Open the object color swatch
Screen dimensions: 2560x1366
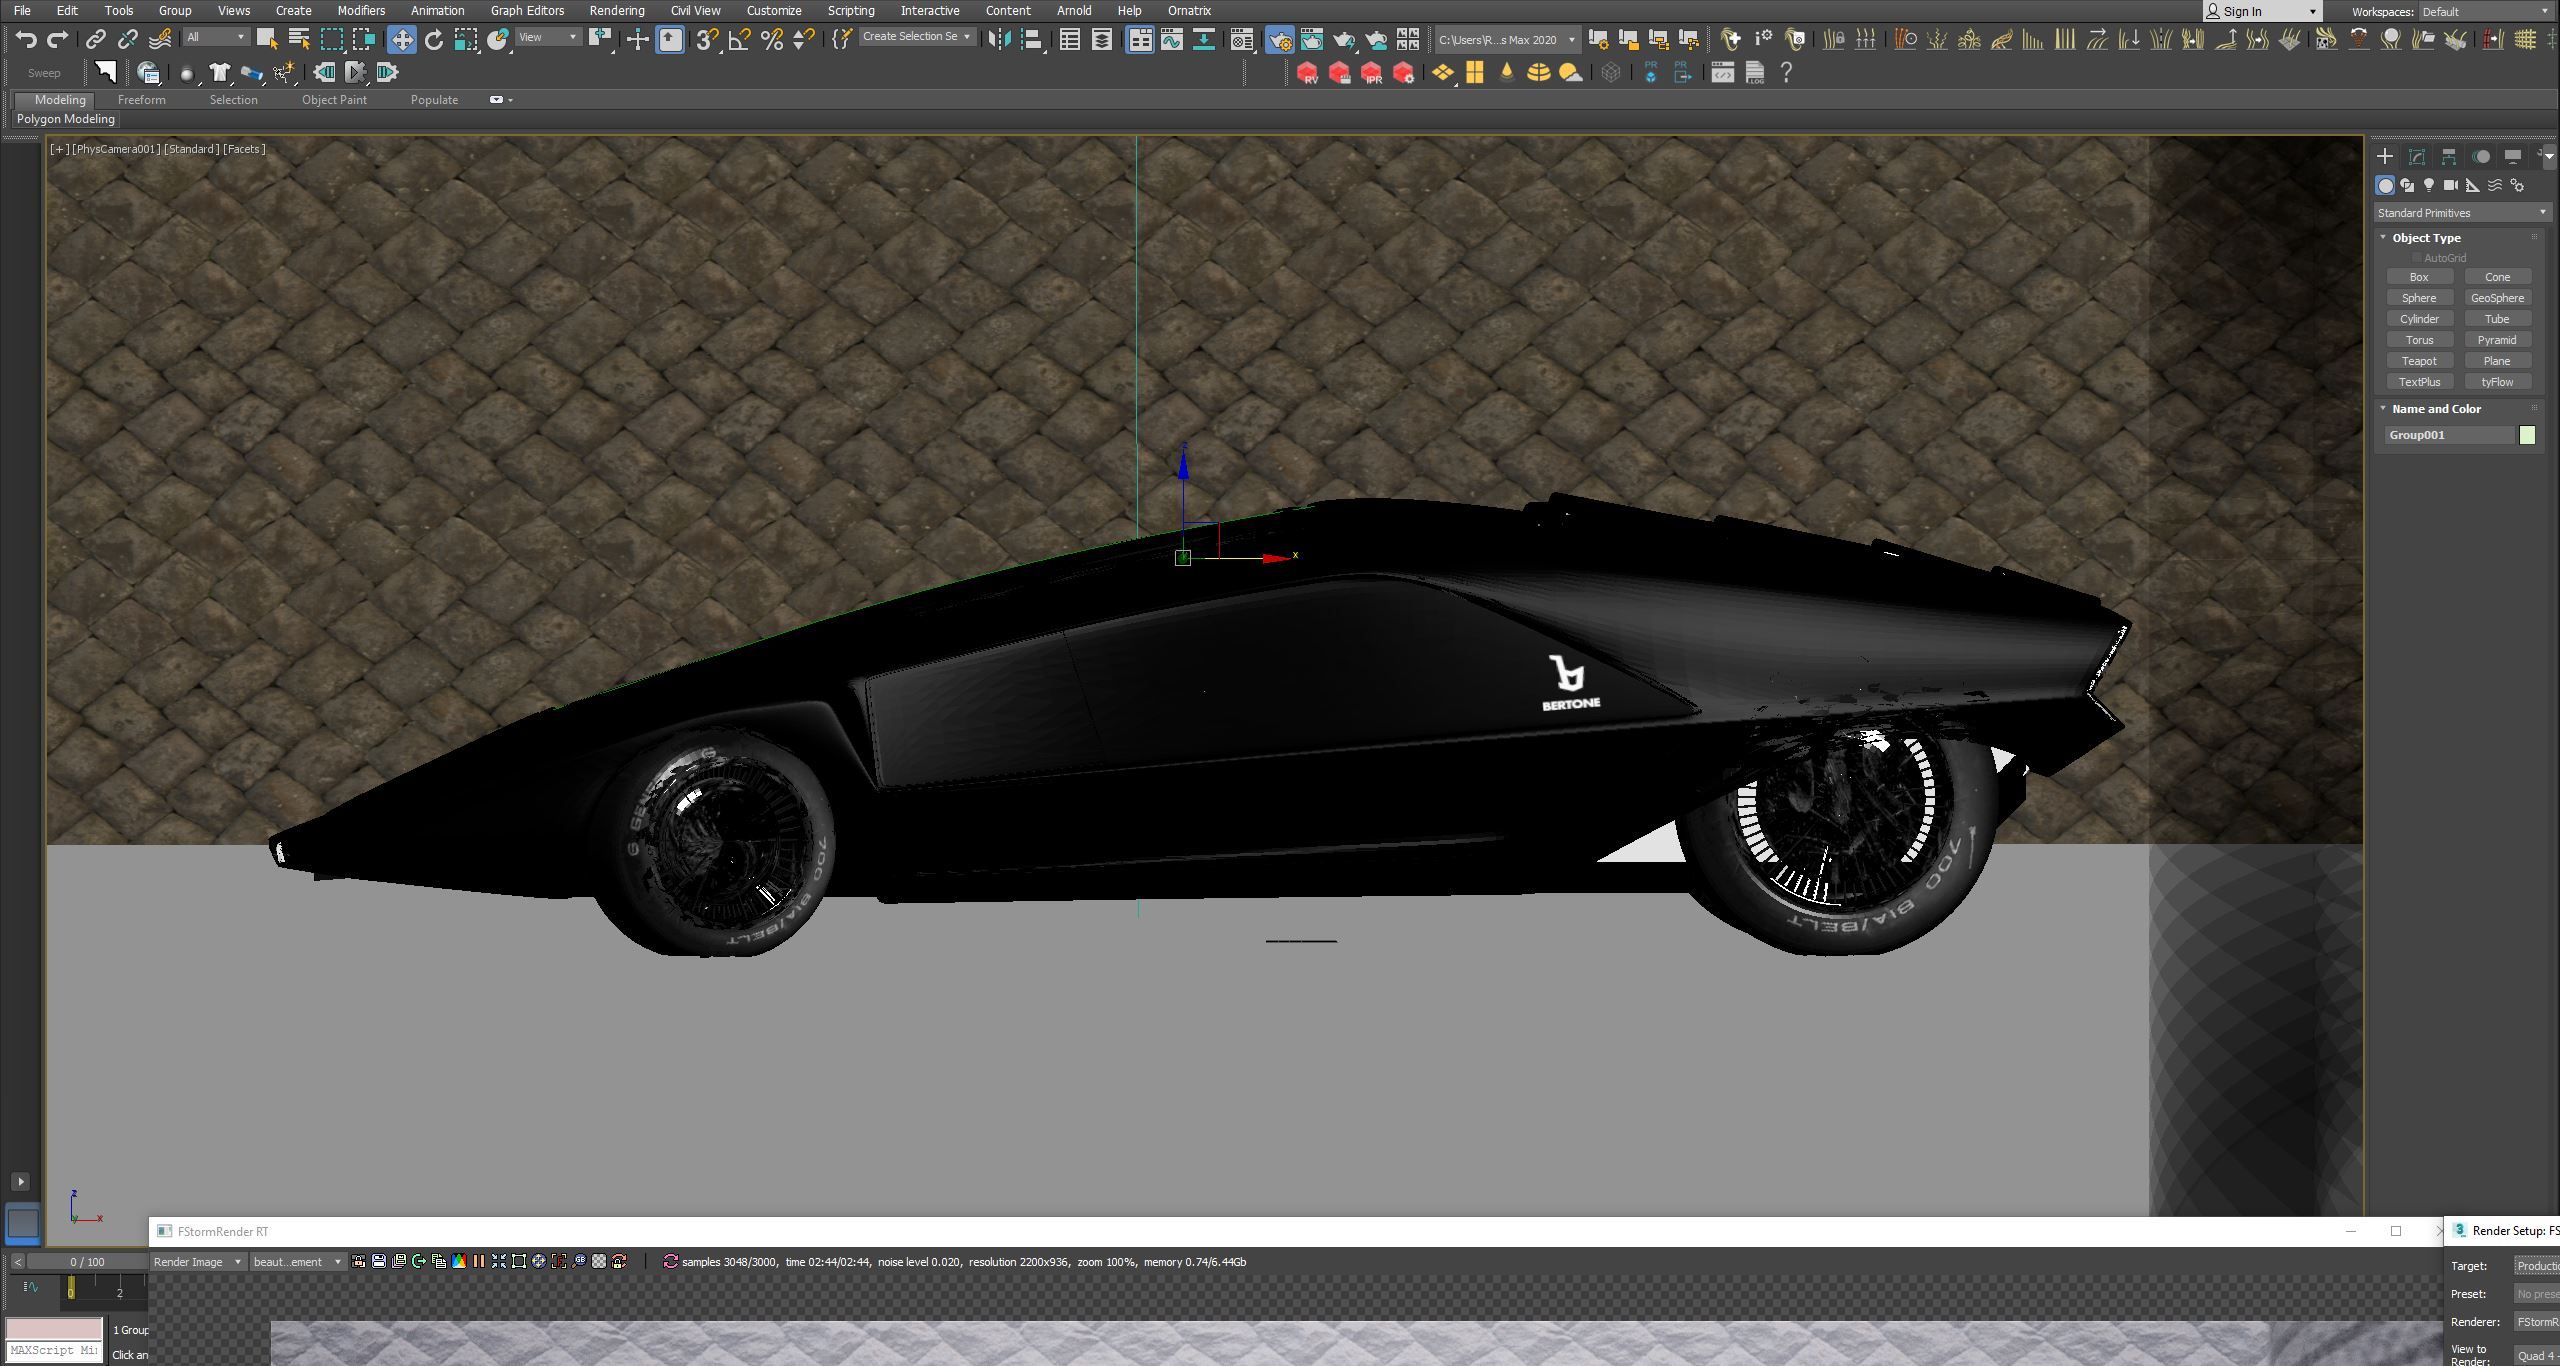pos(2527,435)
